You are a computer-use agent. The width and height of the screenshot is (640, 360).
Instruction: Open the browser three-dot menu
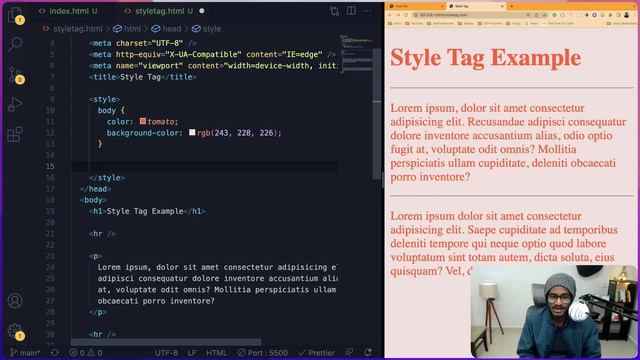tap(634, 15)
